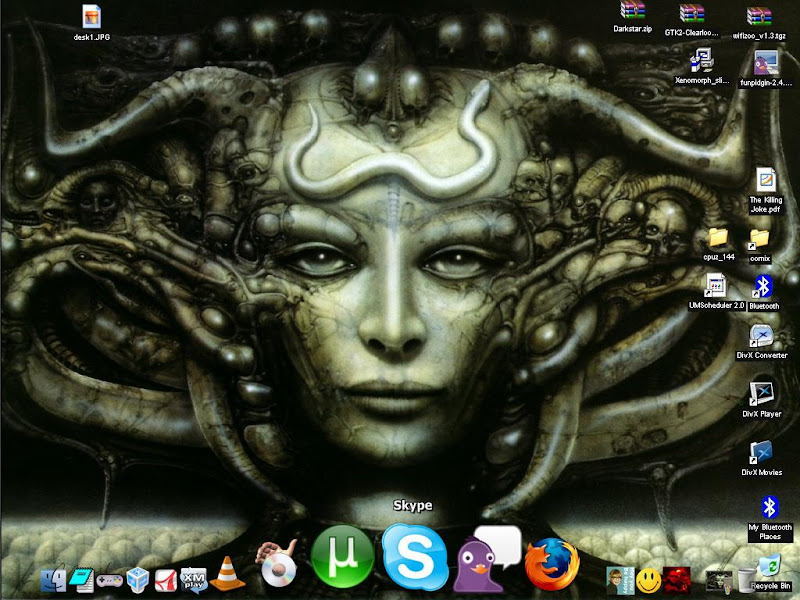Launch Firefox from the dock

pos(552,563)
